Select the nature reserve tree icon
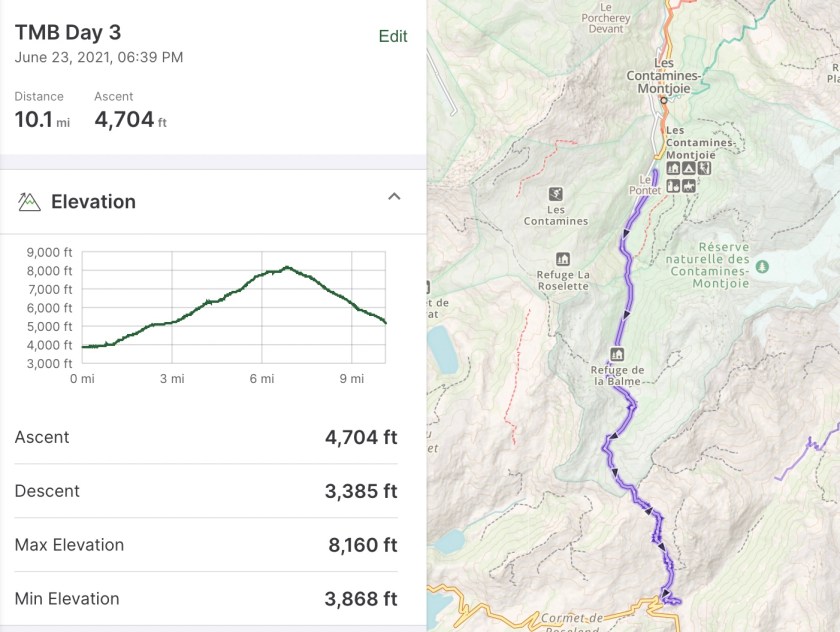This screenshot has width=840, height=632. (x=762, y=266)
